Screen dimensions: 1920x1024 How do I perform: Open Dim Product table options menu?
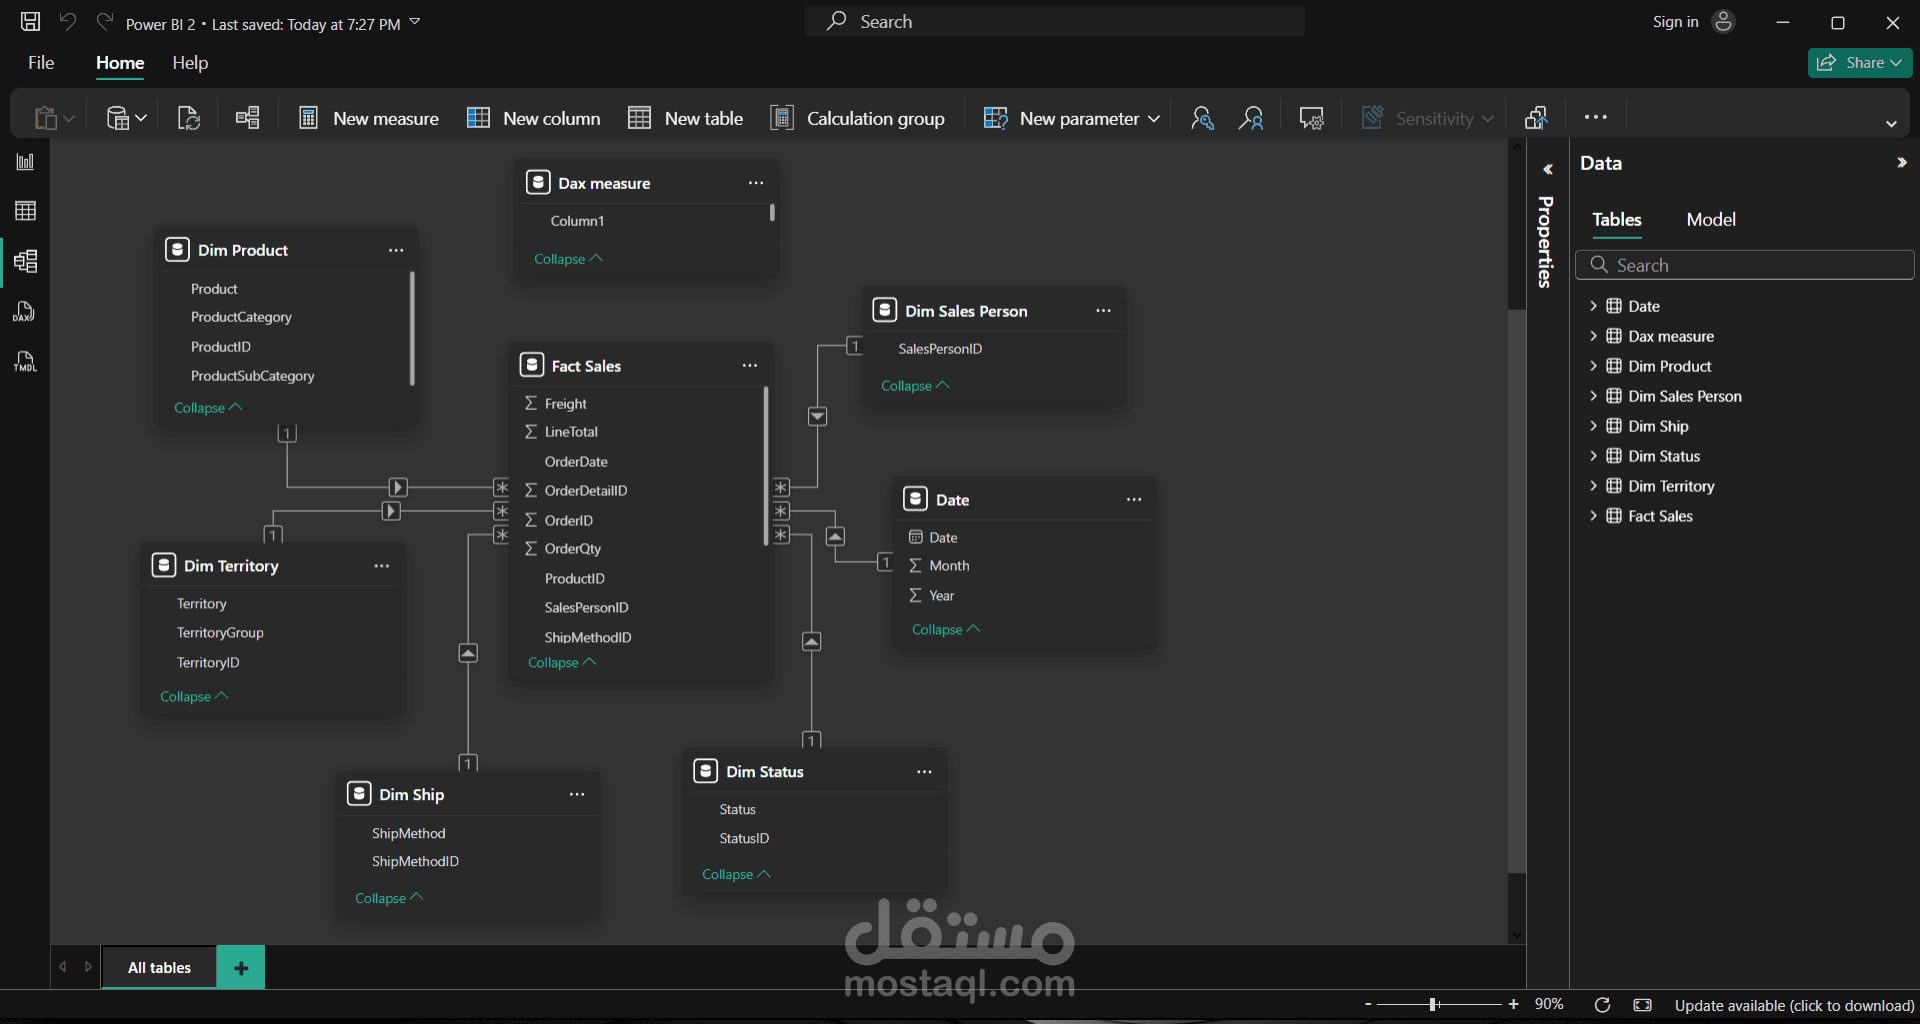point(396,250)
